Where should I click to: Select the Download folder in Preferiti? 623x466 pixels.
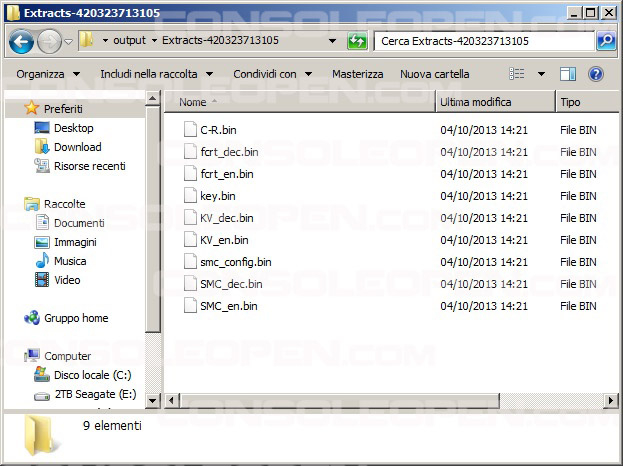point(77,147)
